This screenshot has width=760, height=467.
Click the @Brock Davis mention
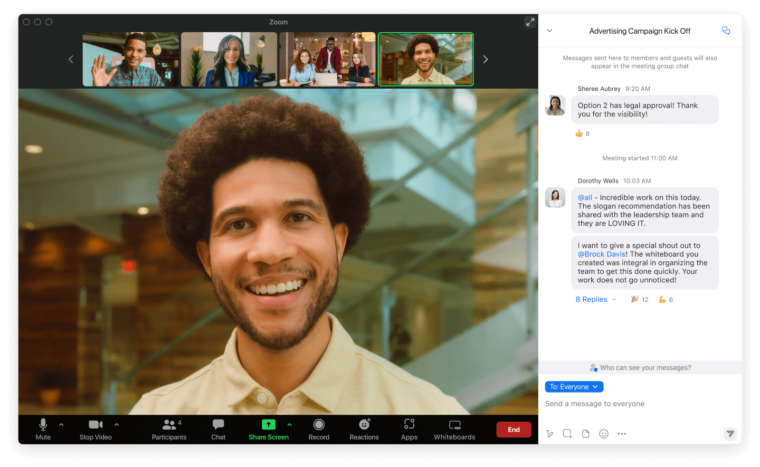tap(600, 254)
